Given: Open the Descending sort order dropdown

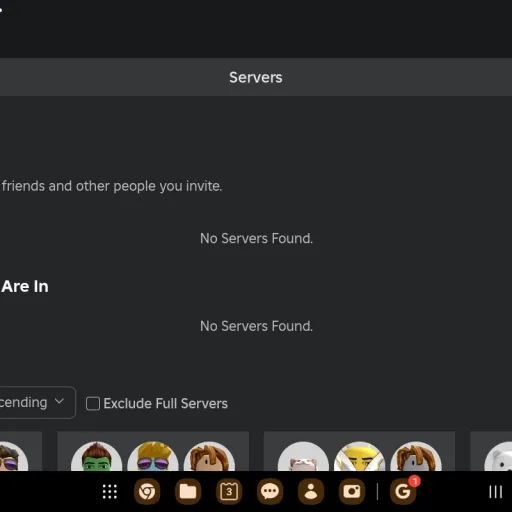Looking at the screenshot, I should point(36,402).
